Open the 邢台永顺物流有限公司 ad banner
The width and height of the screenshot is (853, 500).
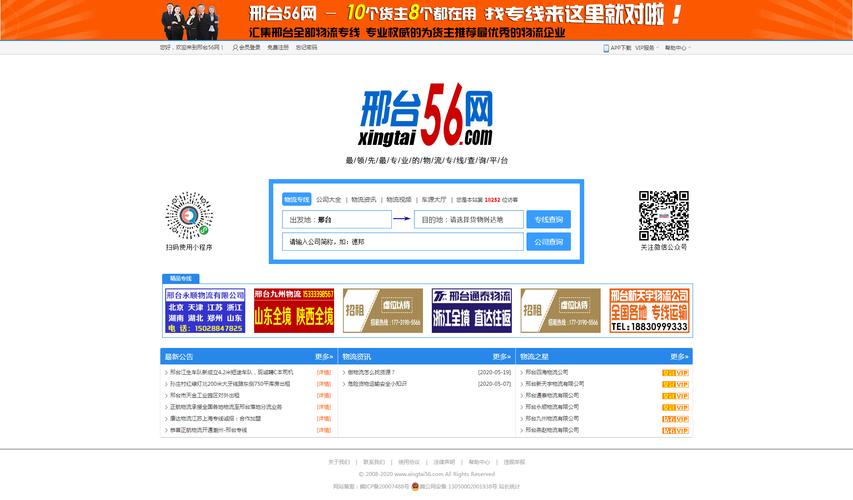click(x=205, y=311)
